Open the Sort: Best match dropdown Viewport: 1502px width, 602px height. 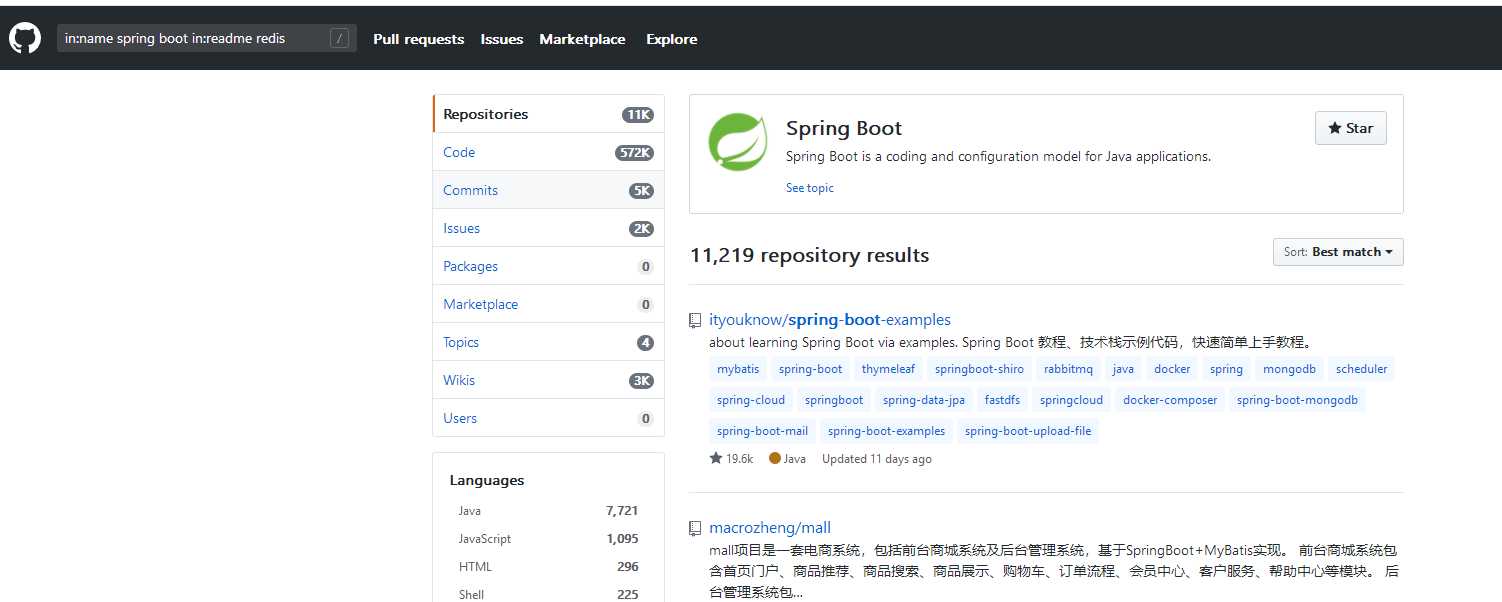tap(1338, 252)
